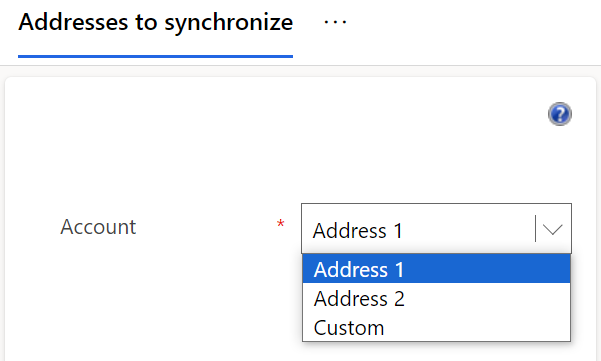Choose Address 2 from the dropdown list
The width and height of the screenshot is (601, 361).
coord(436,298)
